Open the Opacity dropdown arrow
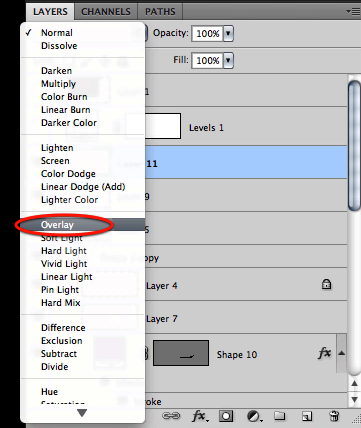 tap(228, 33)
